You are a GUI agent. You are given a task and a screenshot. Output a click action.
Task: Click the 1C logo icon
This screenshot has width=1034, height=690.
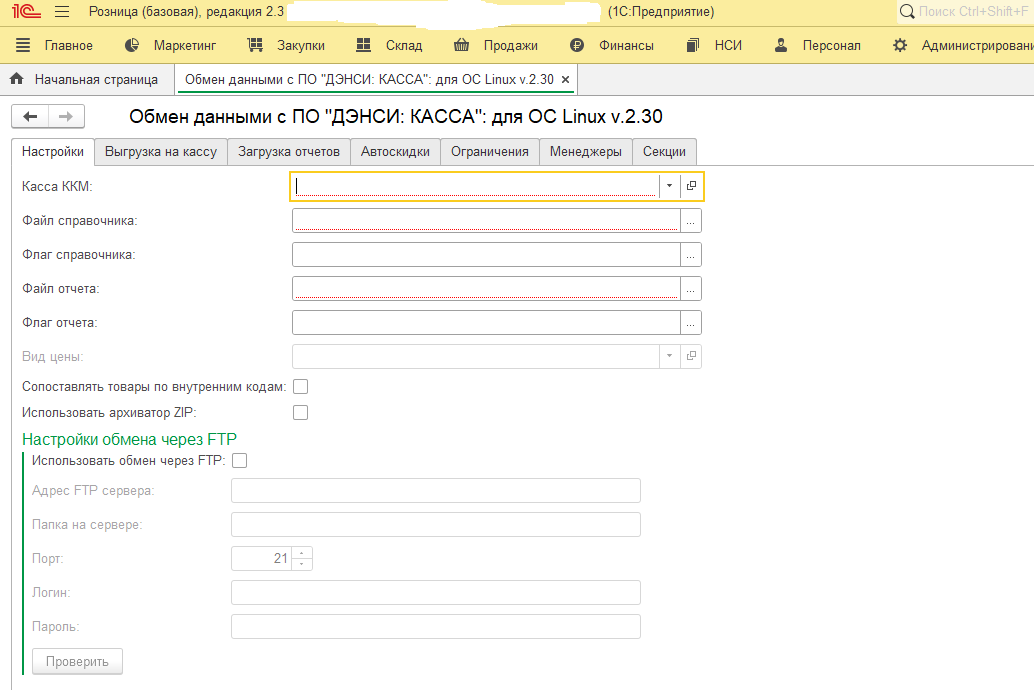pos(26,11)
